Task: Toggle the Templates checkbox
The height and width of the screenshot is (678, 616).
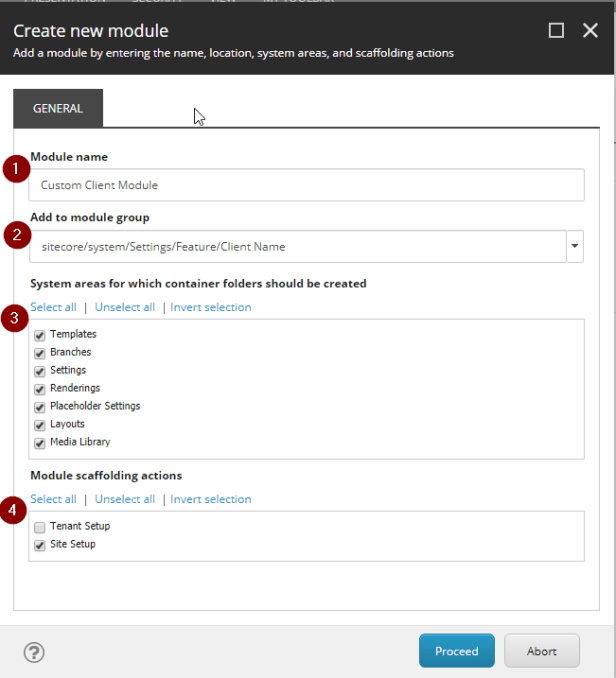Action: pos(40,335)
